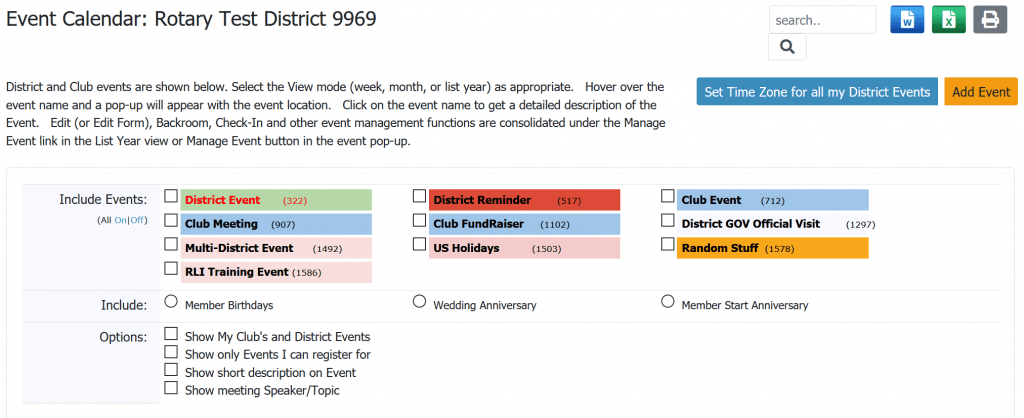Export calendar to Excel icon

pyautogui.click(x=948, y=20)
